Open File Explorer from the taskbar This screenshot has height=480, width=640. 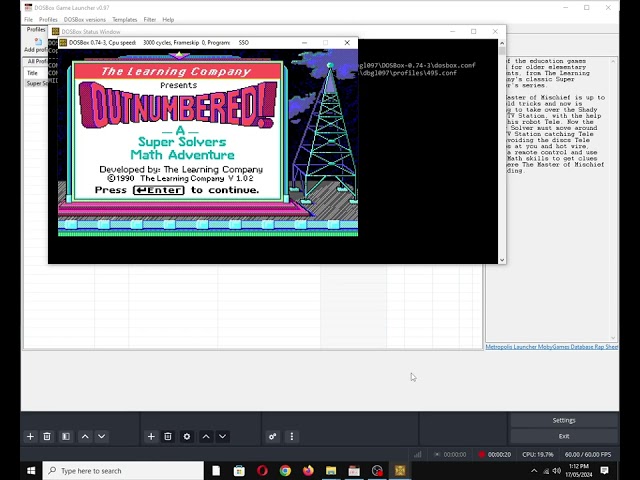pos(331,471)
